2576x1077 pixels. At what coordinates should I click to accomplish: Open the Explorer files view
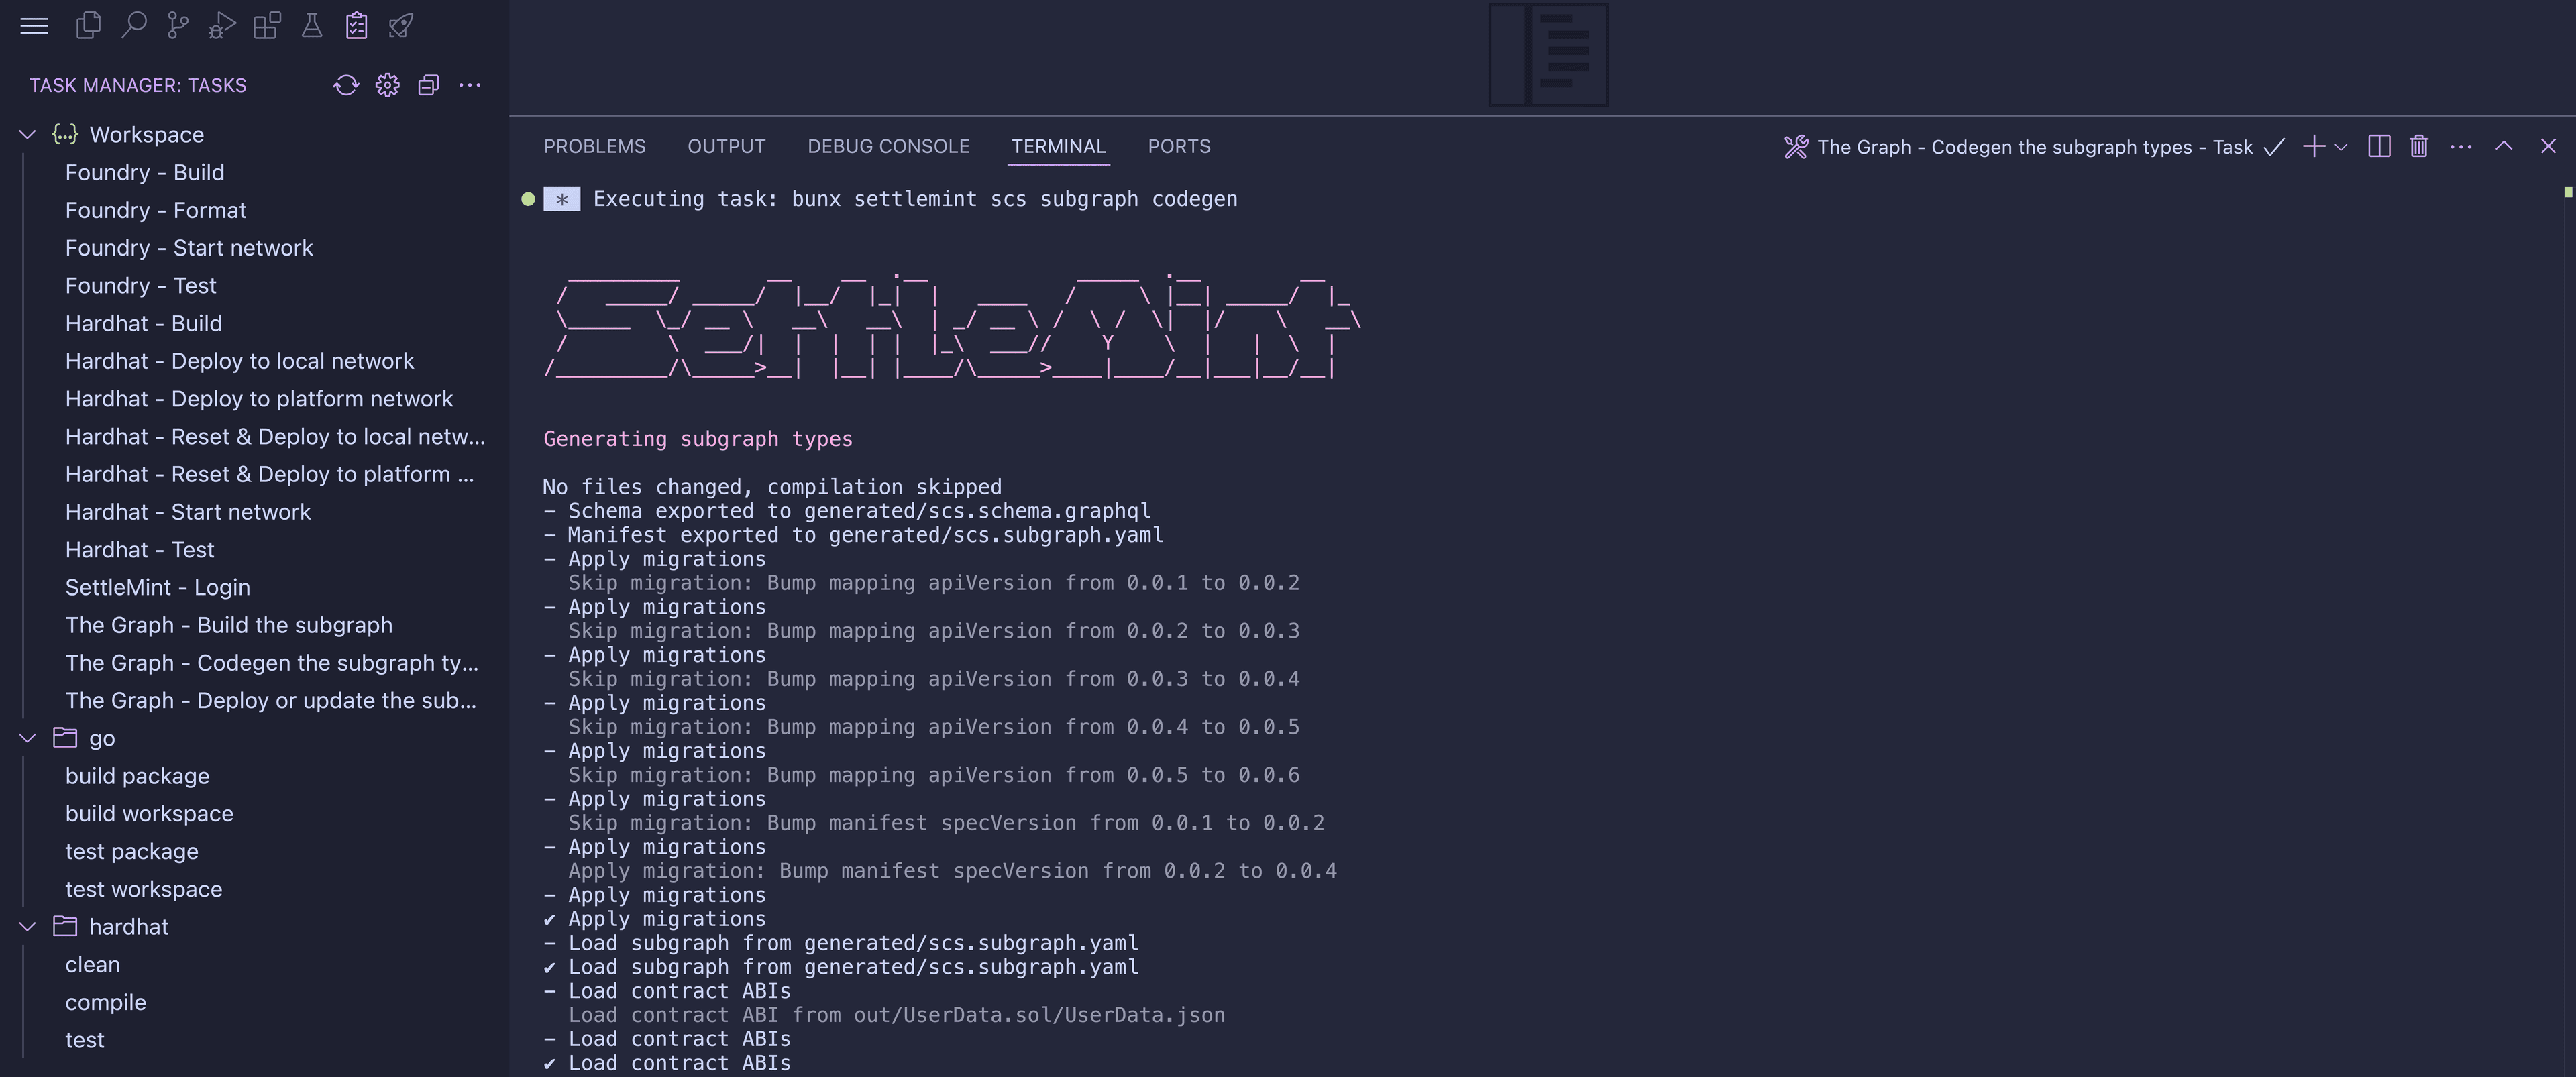[88, 26]
